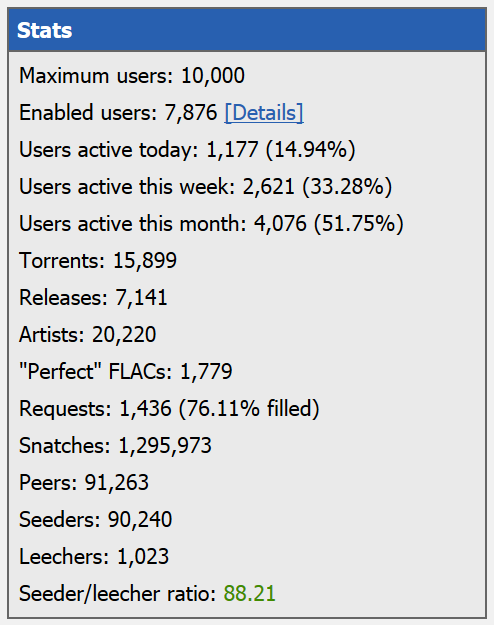This screenshot has width=494, height=625.
Task: Select the Maximum users: 10,000 line
Action: point(132,75)
